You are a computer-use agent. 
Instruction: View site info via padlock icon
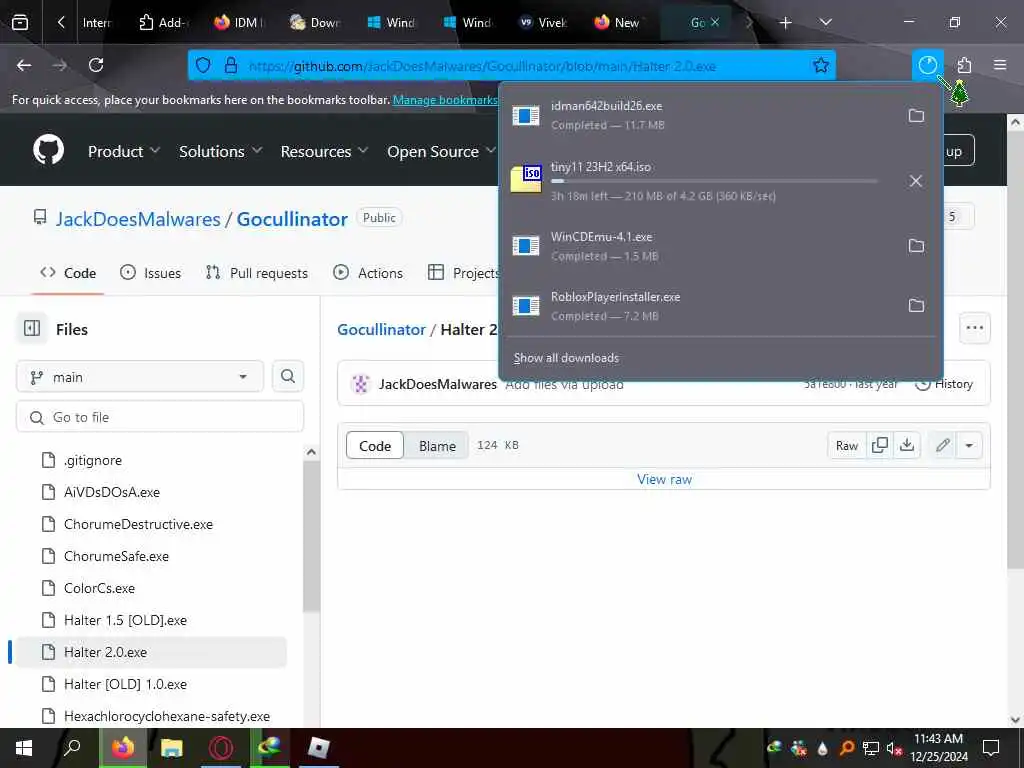[231, 65]
